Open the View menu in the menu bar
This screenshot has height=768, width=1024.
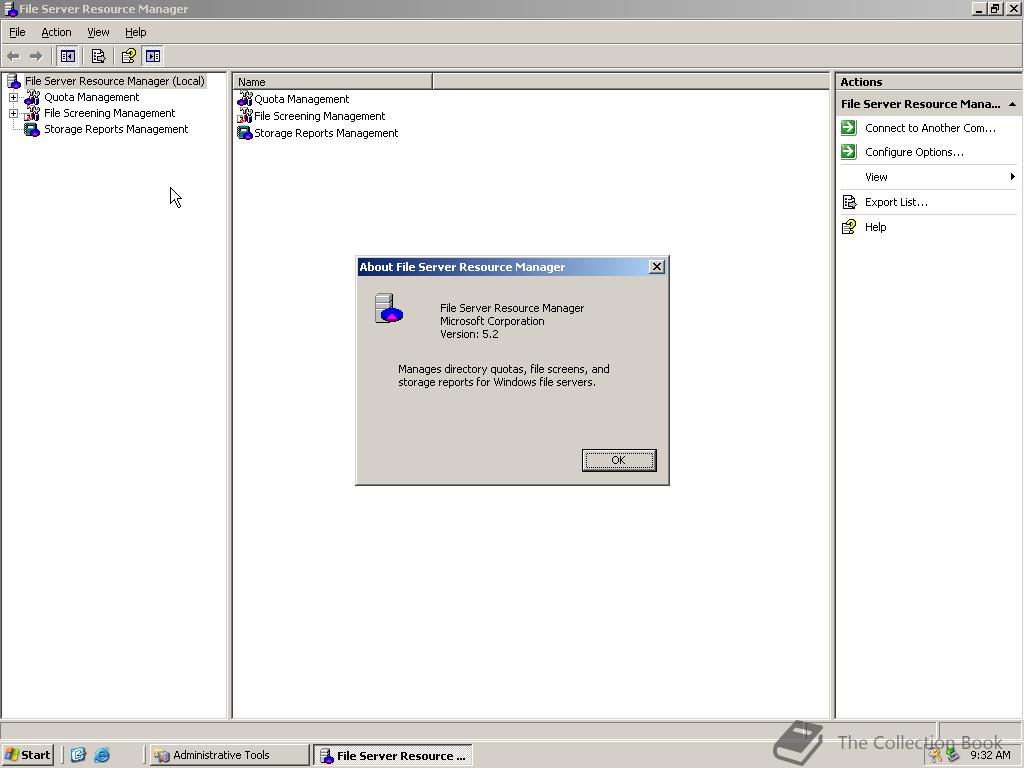(x=98, y=32)
